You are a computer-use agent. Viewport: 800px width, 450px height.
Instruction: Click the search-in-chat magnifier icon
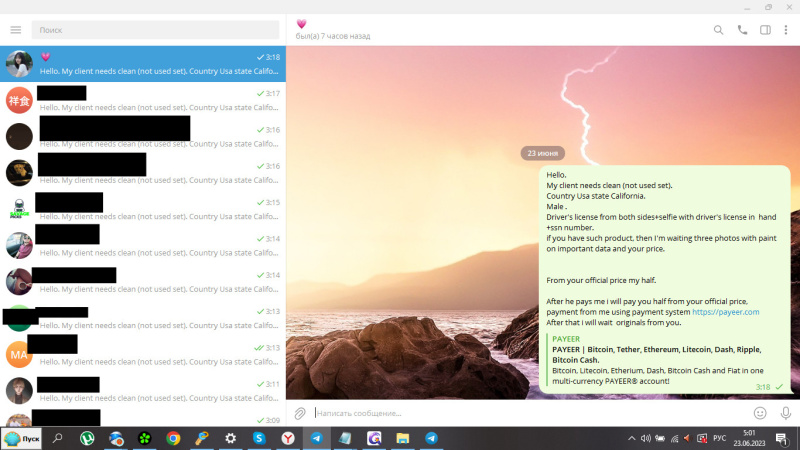tap(718, 30)
